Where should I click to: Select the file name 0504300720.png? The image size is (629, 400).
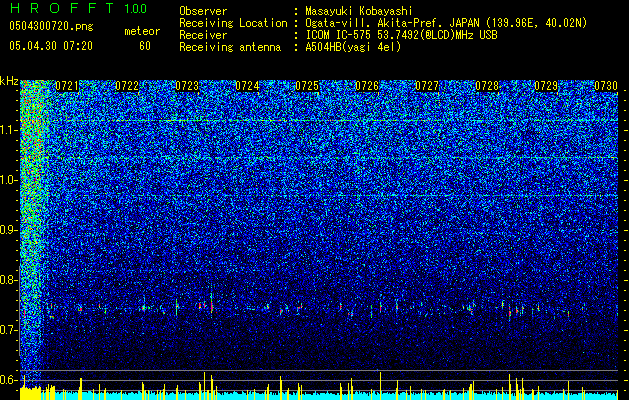pos(51,27)
